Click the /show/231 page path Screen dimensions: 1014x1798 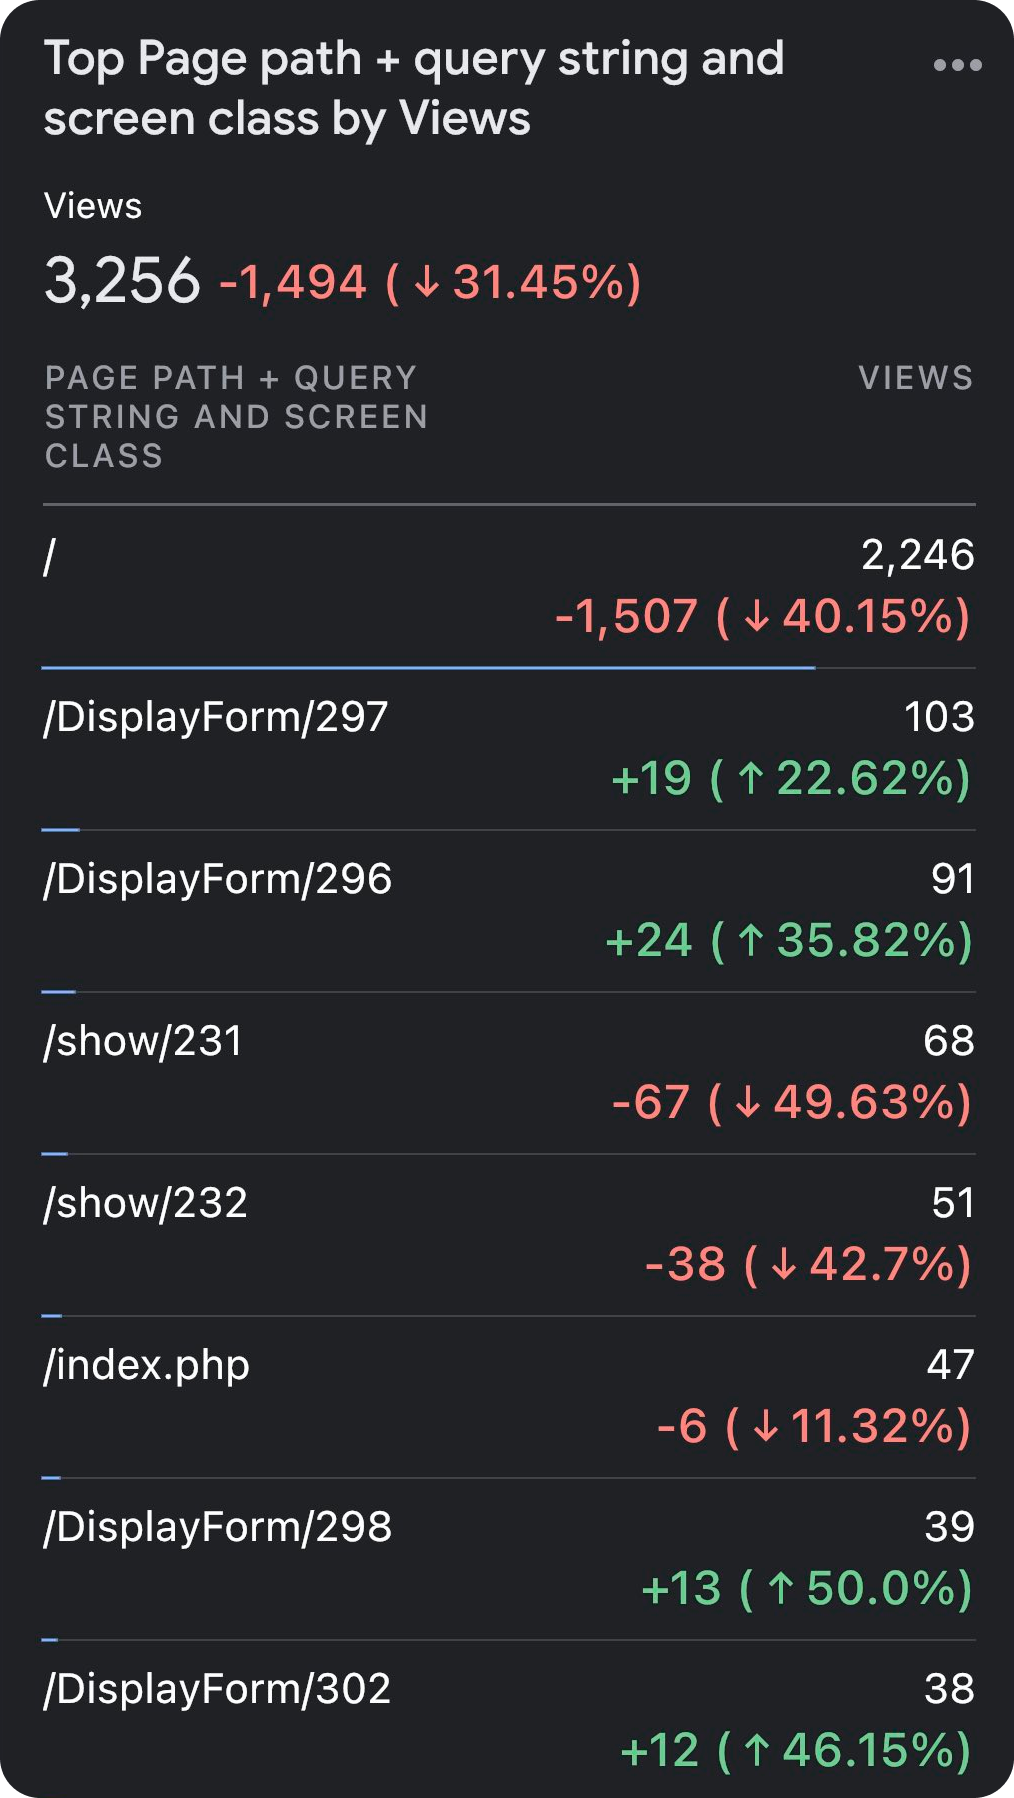click(x=143, y=1041)
